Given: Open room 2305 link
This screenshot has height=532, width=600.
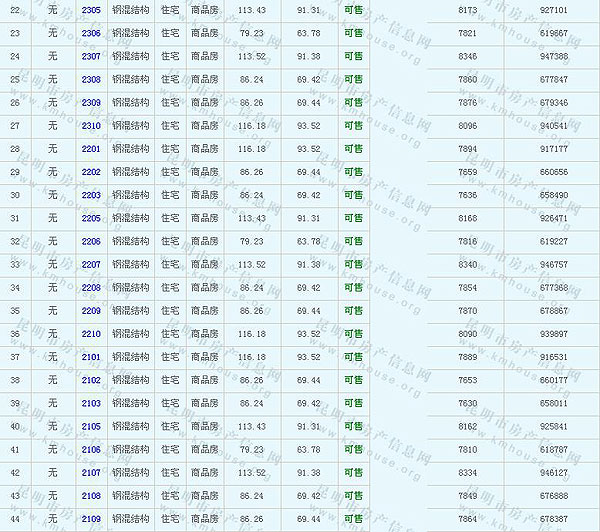Looking at the screenshot, I should pyautogui.click(x=91, y=9).
